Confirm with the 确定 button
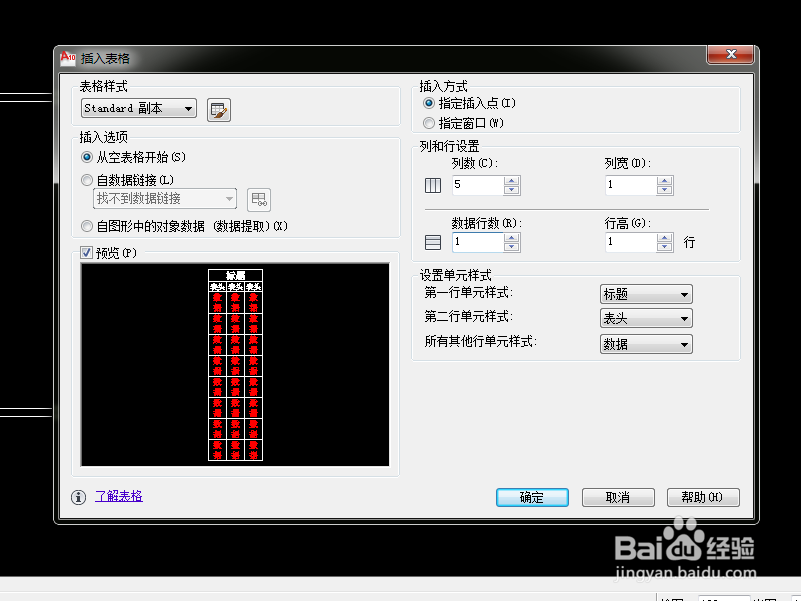Image resolution: width=801 pixels, height=601 pixels. [532, 497]
